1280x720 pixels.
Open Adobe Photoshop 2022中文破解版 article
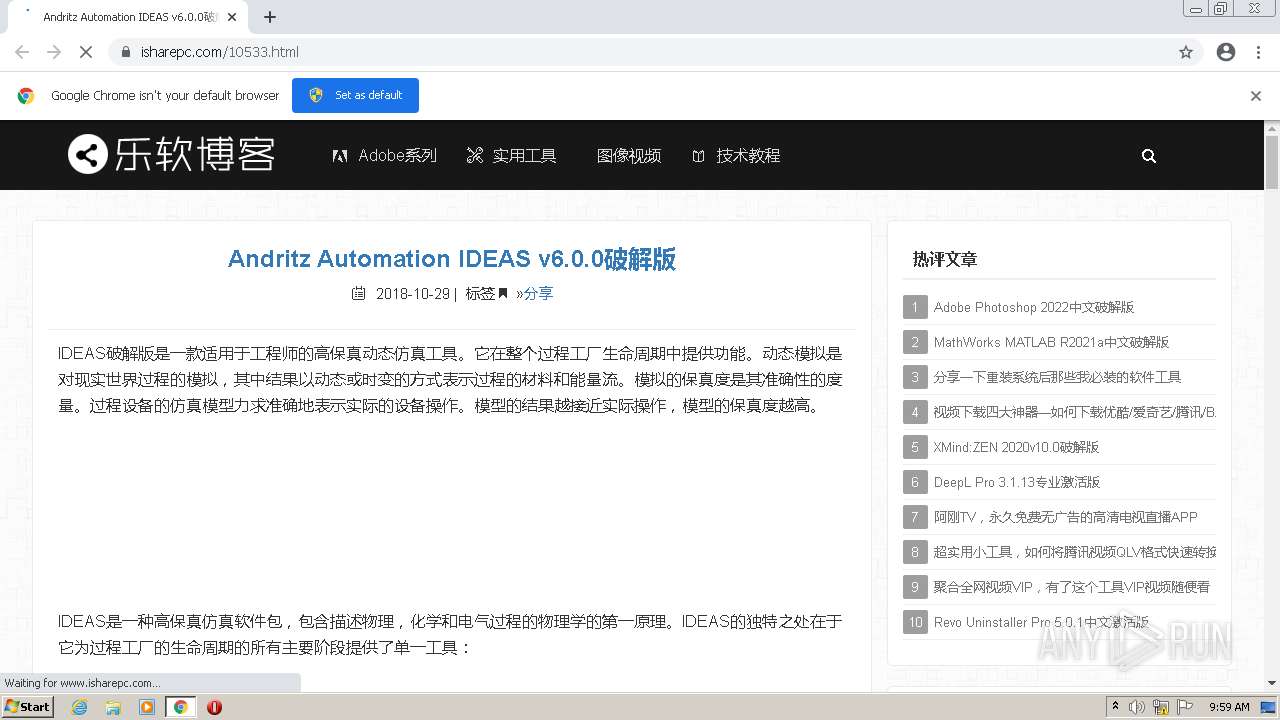pos(1033,307)
